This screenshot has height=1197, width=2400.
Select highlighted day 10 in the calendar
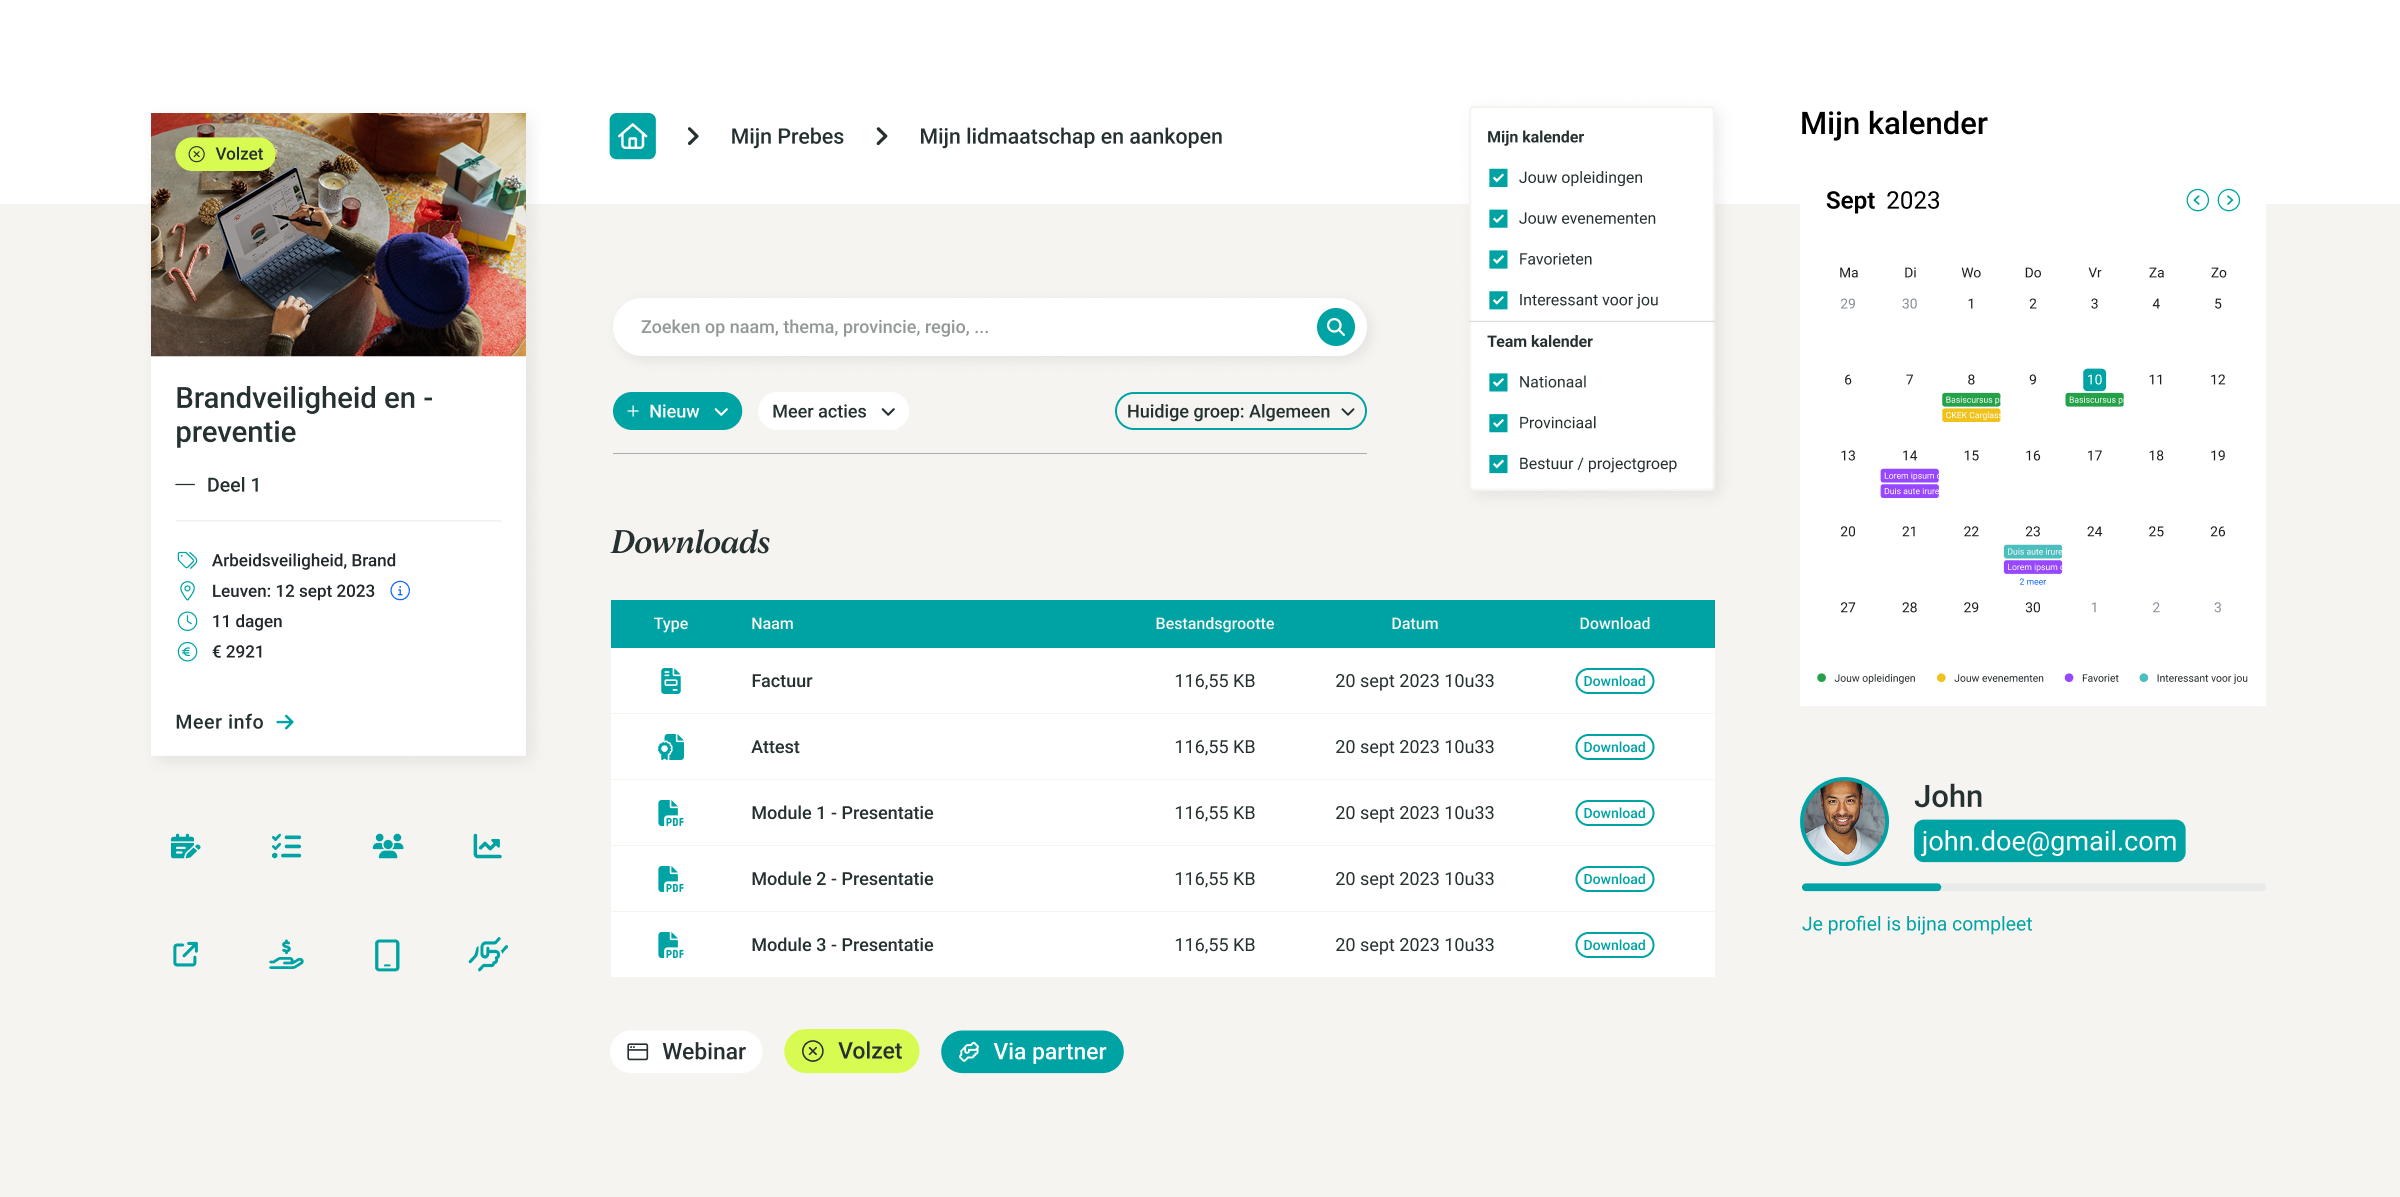click(2094, 379)
